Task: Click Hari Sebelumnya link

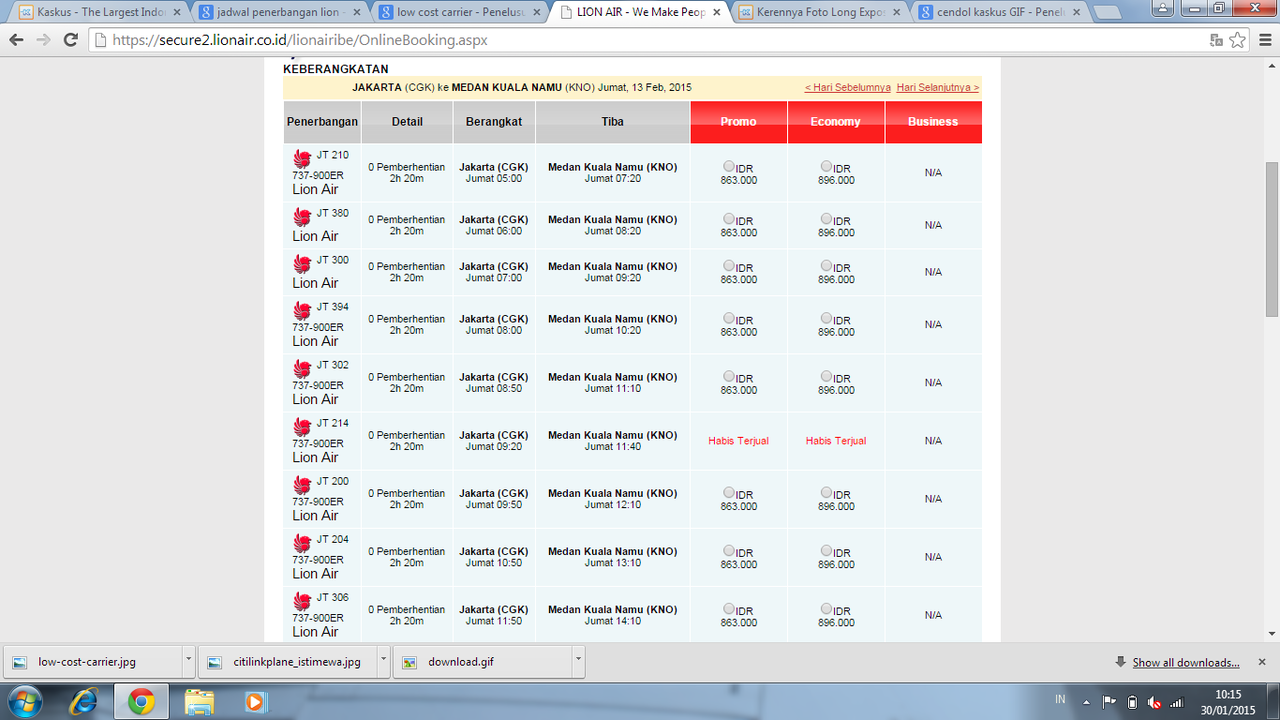Action: pos(848,87)
